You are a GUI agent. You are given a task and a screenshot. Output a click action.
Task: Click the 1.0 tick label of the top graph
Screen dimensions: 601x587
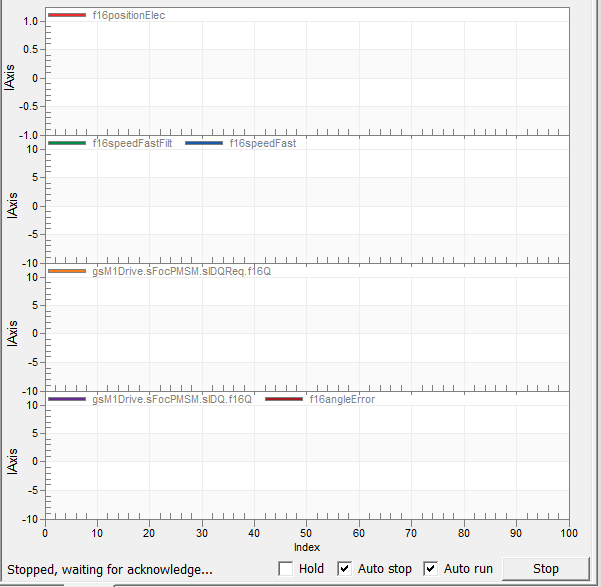(30, 21)
